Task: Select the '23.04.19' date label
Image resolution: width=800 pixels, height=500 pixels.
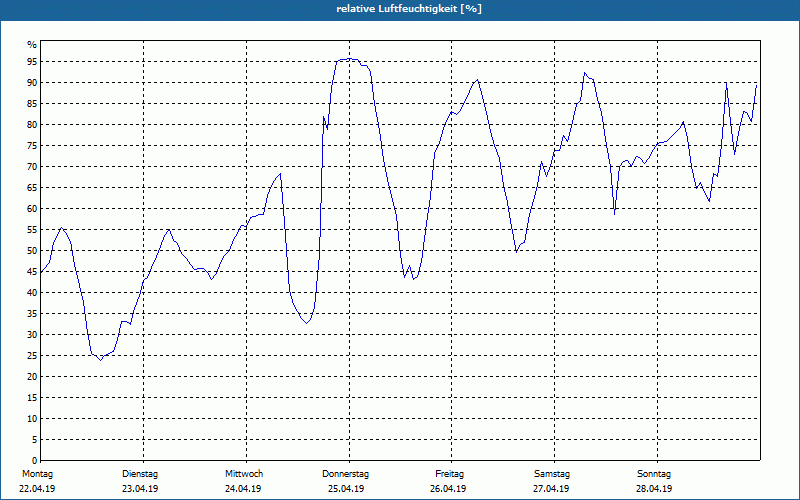Action: 140,489
